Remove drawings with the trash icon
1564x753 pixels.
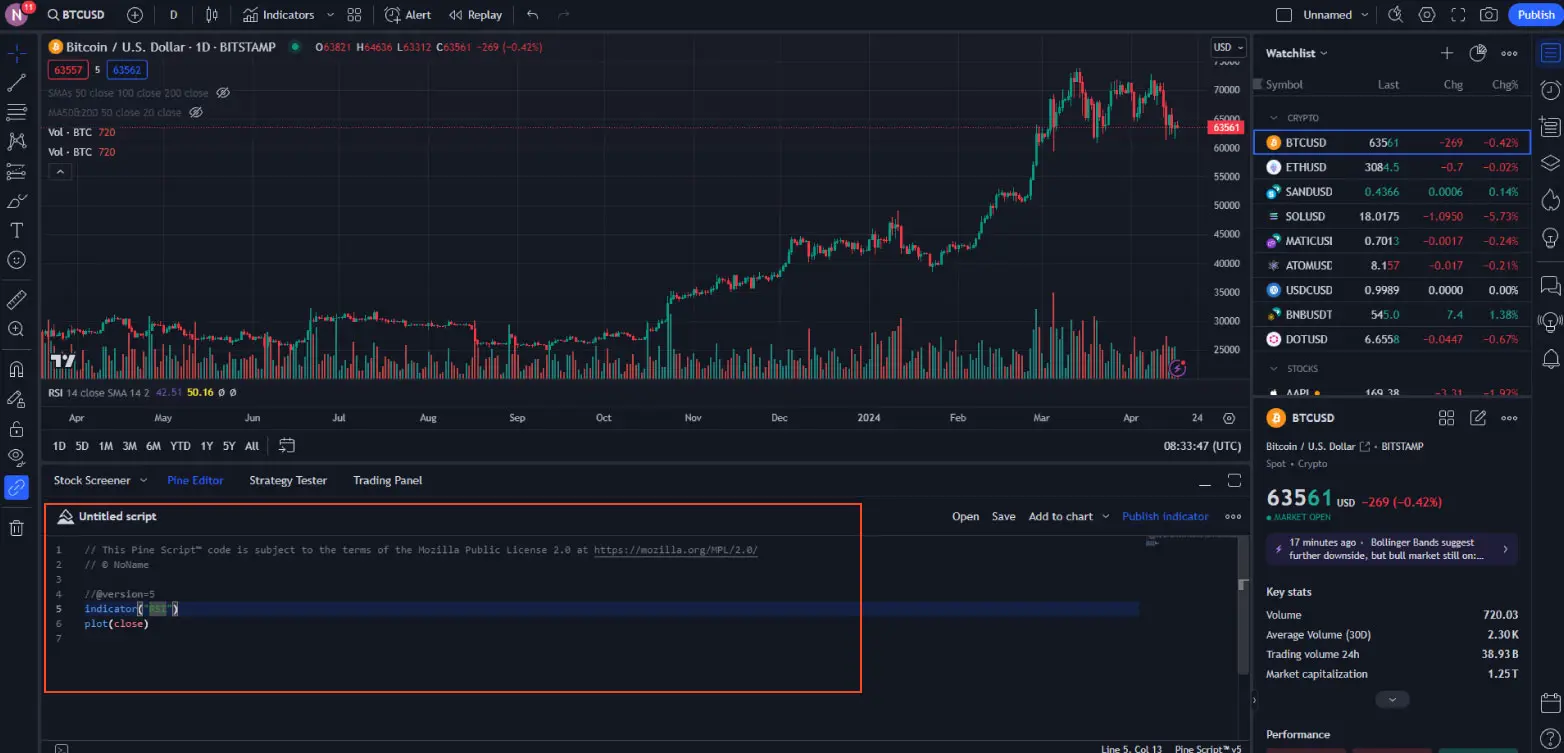tap(17, 528)
